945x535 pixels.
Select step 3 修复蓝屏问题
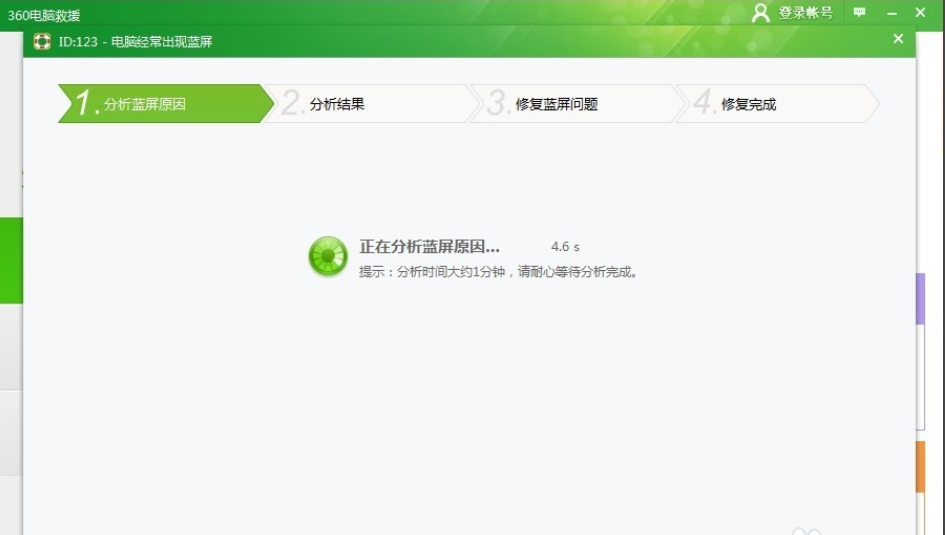[579, 104]
